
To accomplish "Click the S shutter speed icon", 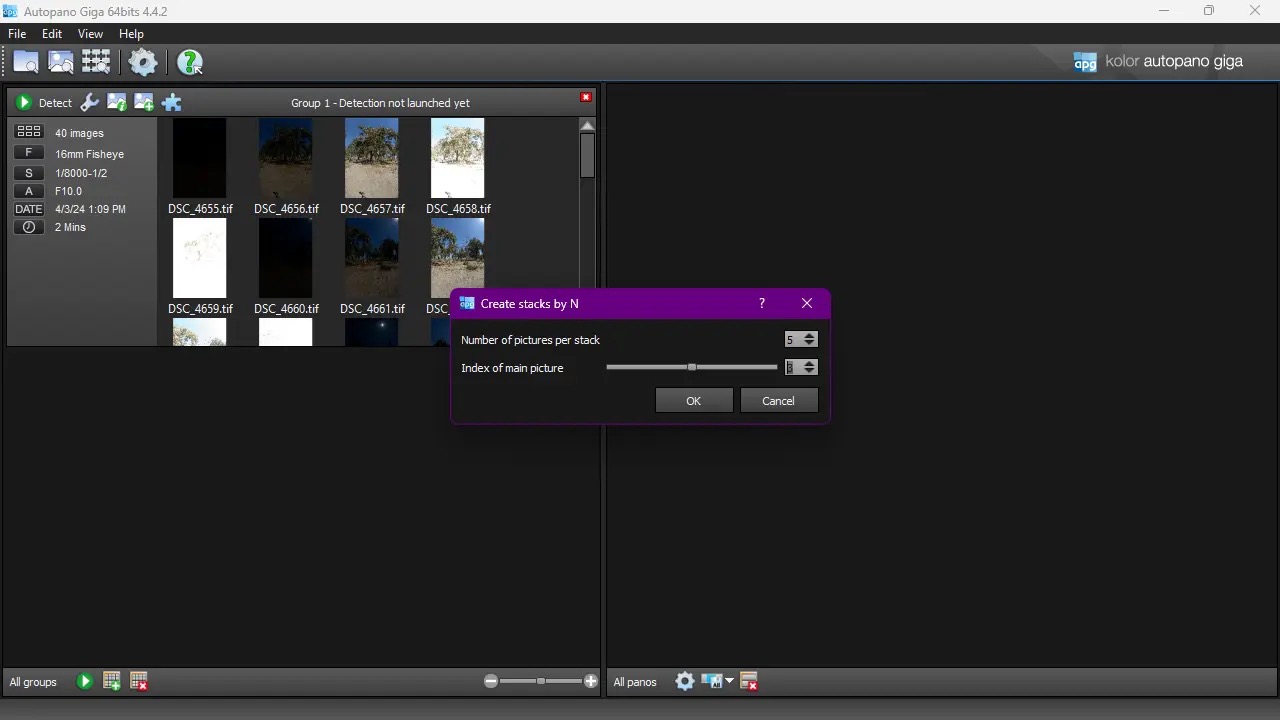I will coord(29,172).
